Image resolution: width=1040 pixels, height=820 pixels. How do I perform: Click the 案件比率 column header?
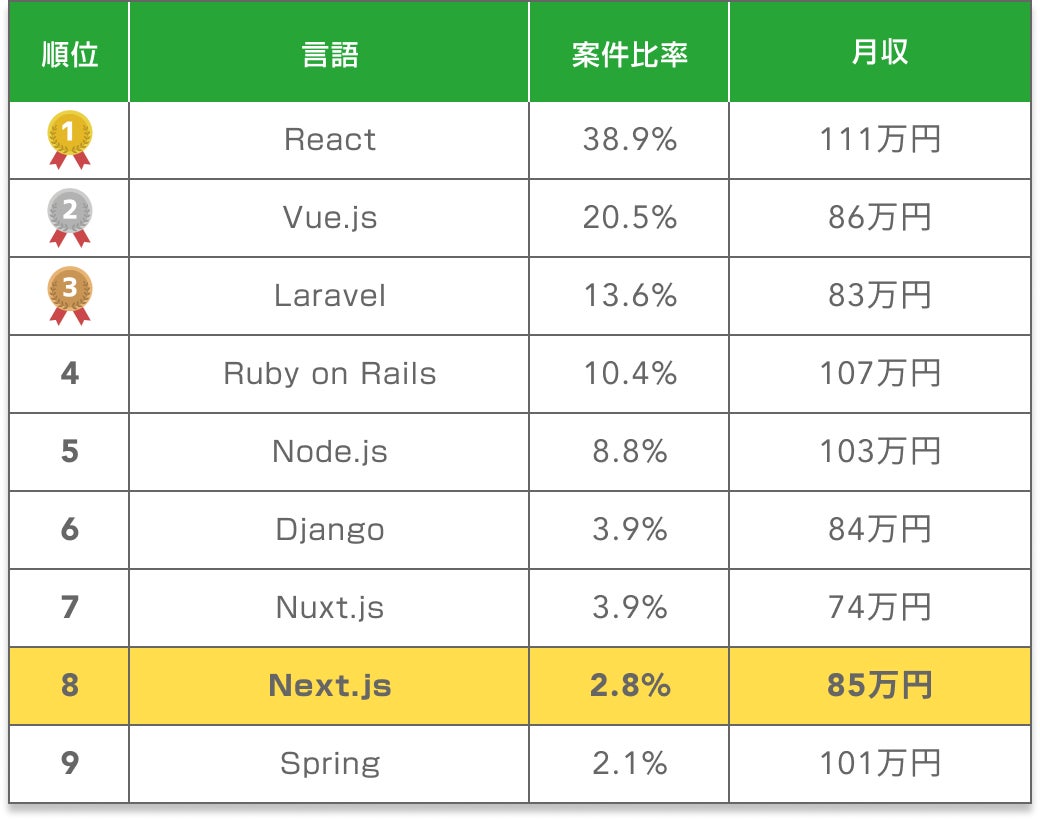click(x=629, y=54)
